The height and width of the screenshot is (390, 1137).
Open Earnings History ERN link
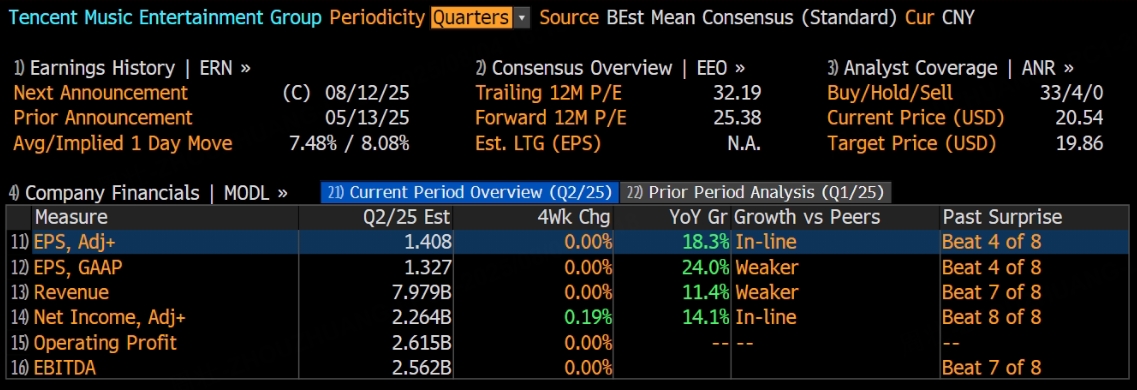132,69
